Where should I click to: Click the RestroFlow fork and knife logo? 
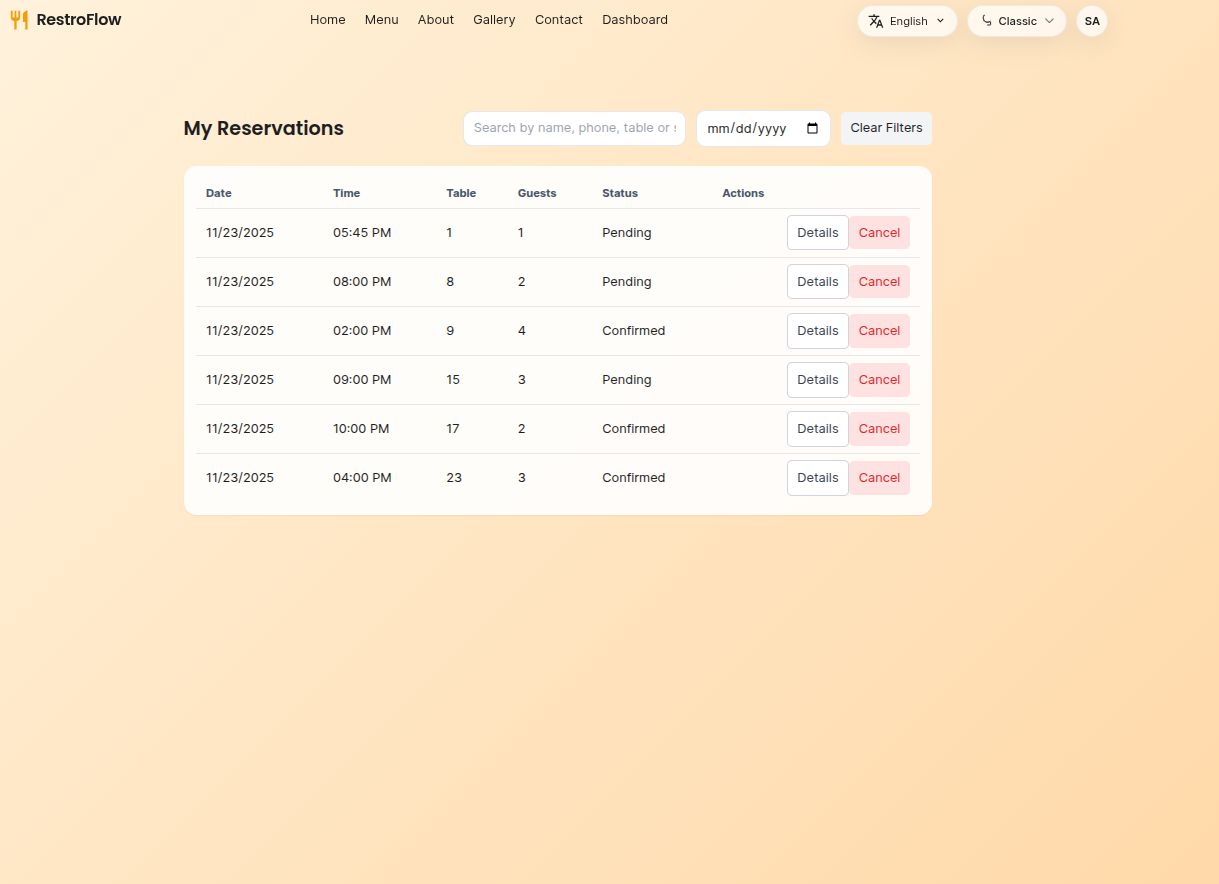19,20
